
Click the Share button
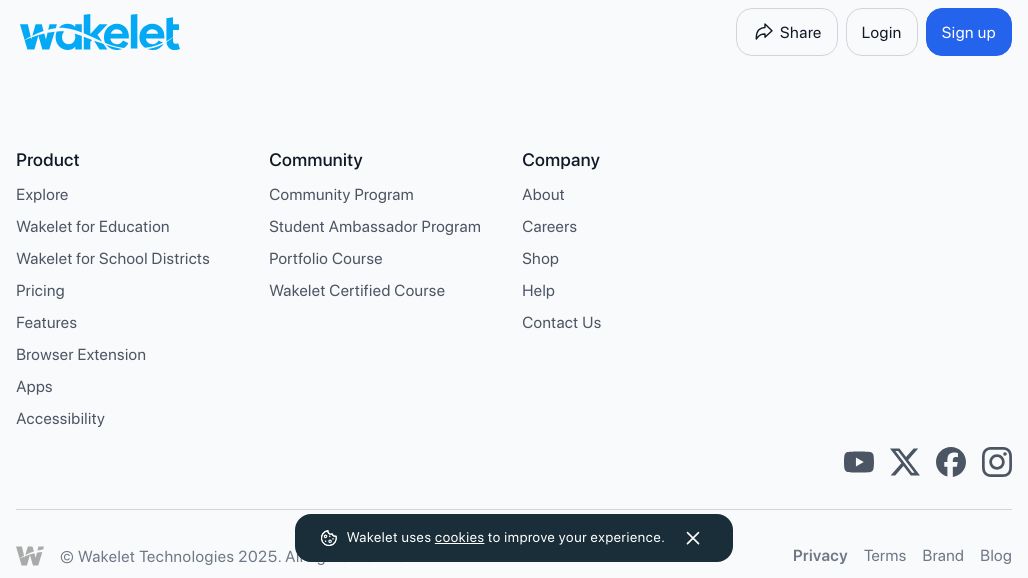[x=787, y=32]
